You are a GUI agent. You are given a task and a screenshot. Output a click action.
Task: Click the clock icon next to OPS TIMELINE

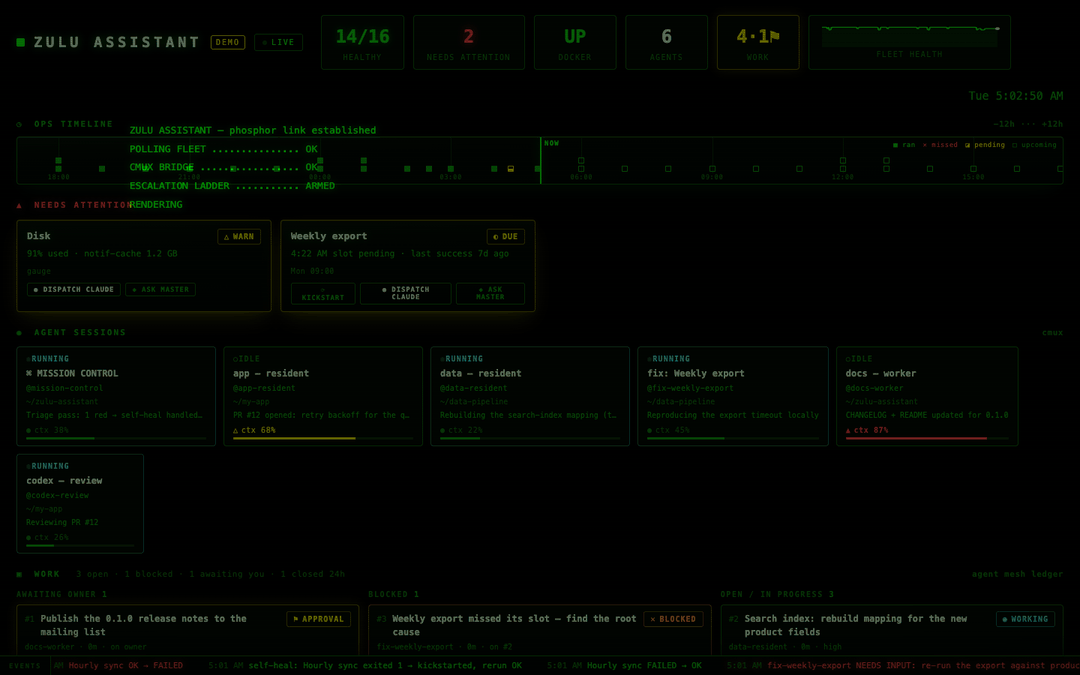click(x=19, y=124)
